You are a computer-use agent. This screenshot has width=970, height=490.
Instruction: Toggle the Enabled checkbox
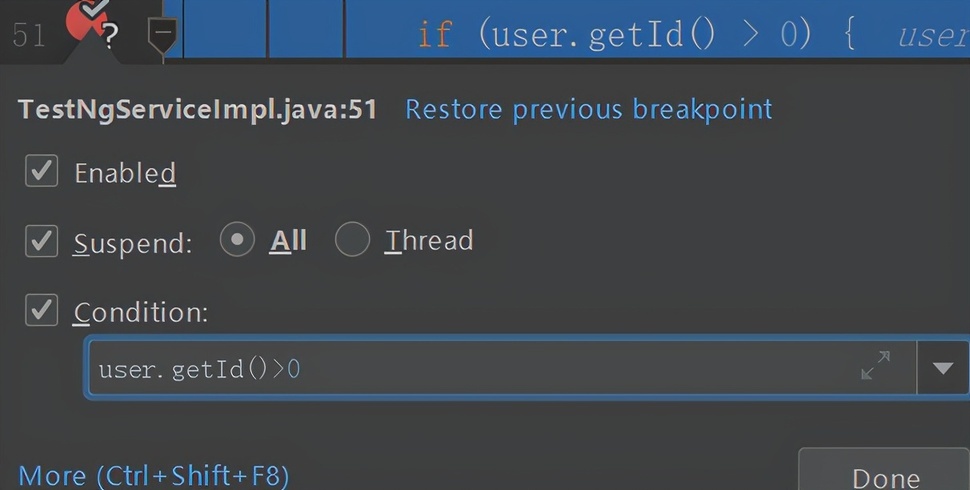pyautogui.click(x=41, y=171)
